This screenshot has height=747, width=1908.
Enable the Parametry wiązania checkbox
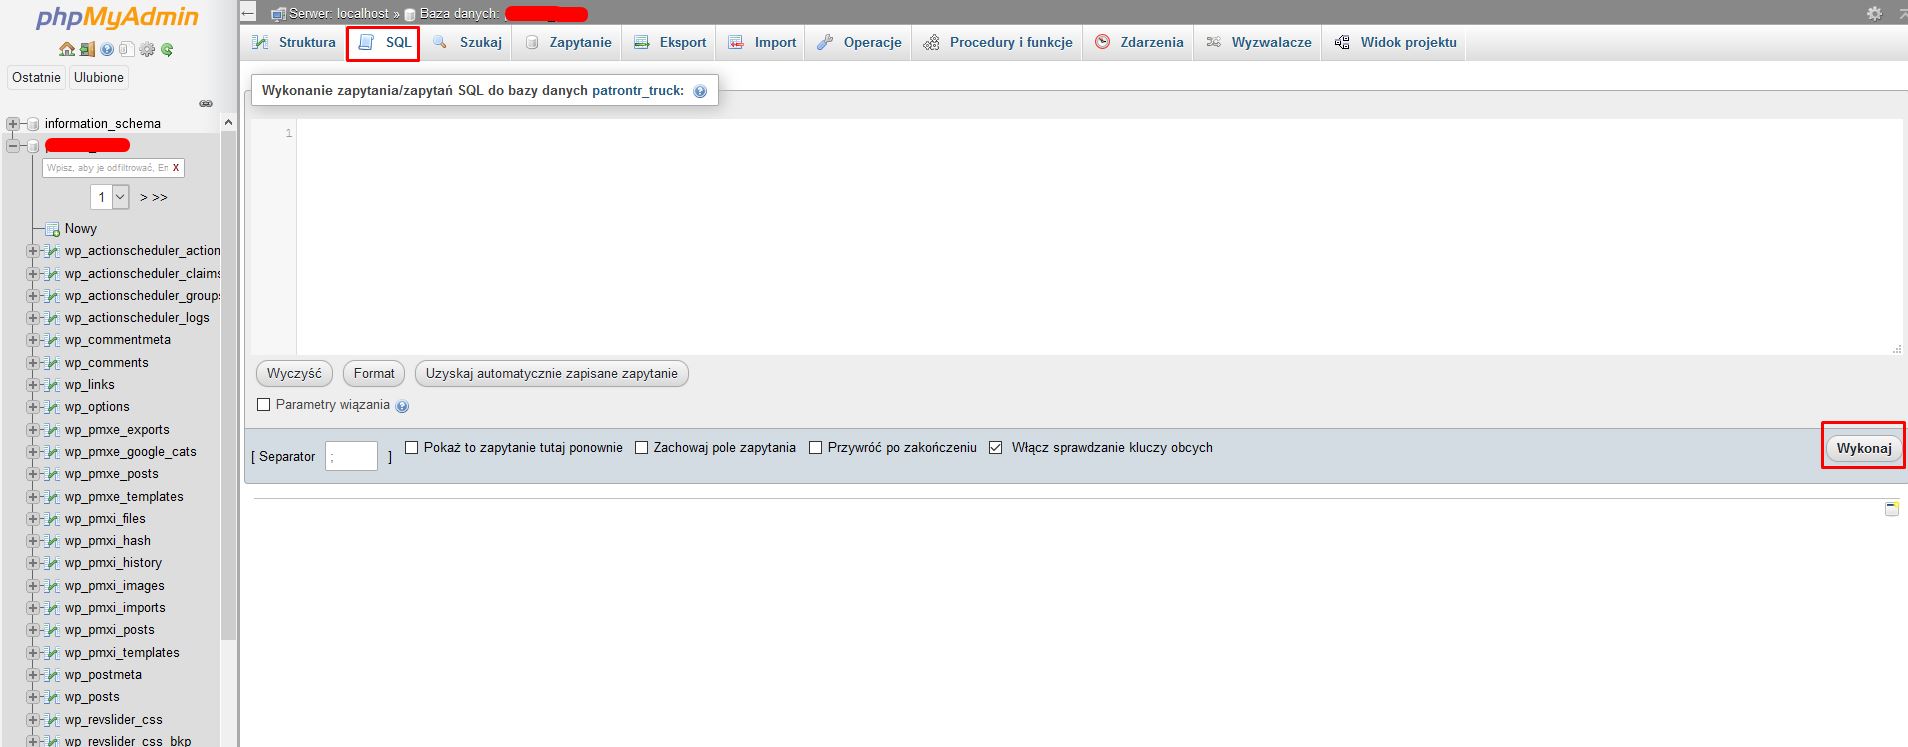point(264,405)
